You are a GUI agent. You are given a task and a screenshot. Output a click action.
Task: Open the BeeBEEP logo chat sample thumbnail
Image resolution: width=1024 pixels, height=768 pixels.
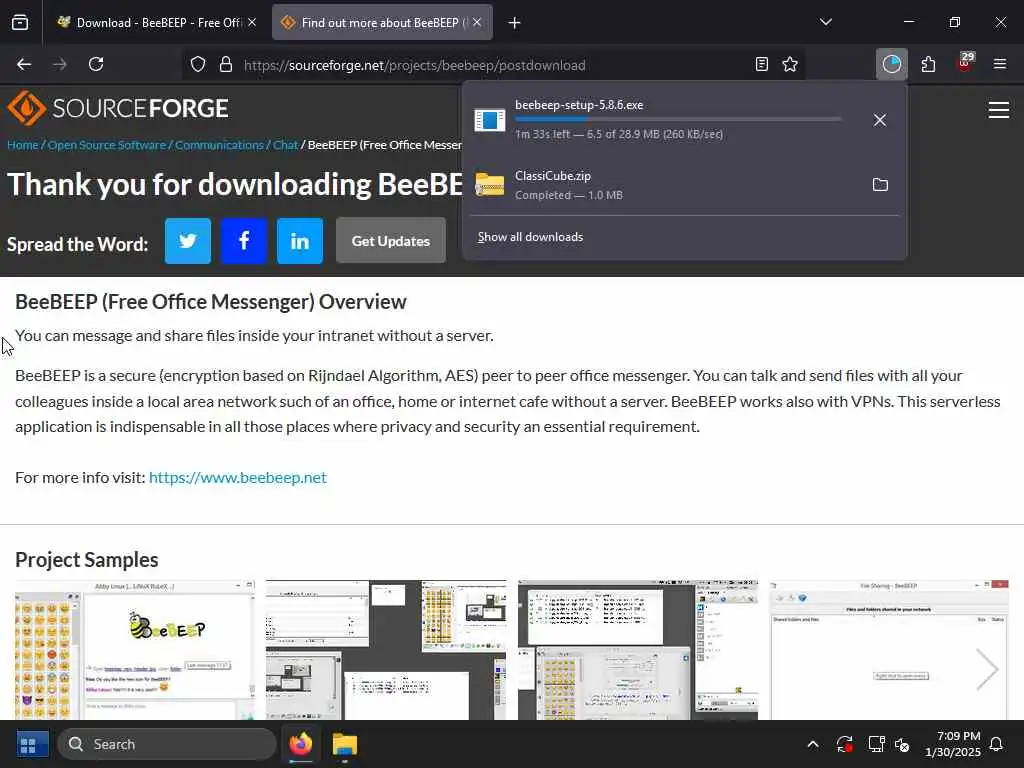(135, 650)
